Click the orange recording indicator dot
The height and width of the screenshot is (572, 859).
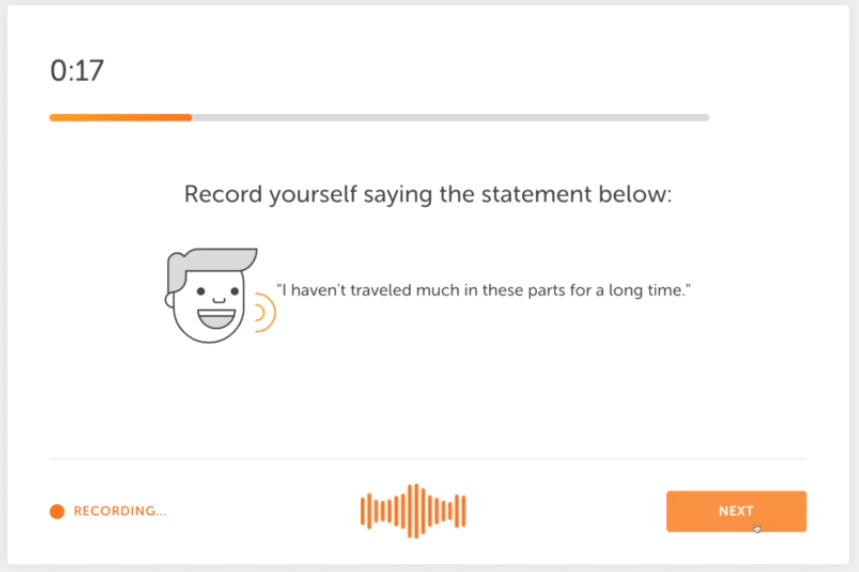coord(57,511)
